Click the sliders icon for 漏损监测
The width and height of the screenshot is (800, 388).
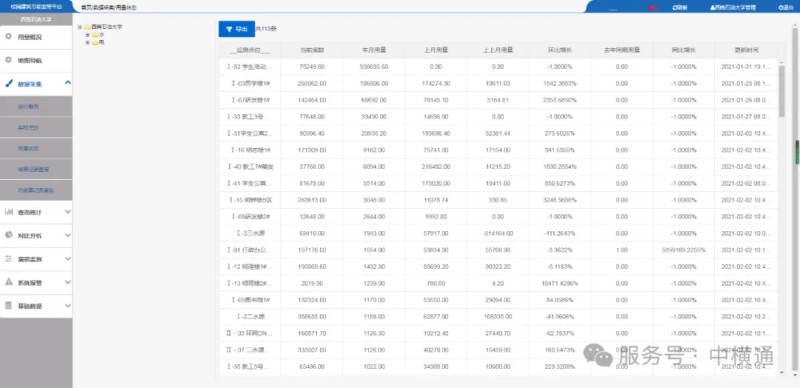(x=8, y=259)
